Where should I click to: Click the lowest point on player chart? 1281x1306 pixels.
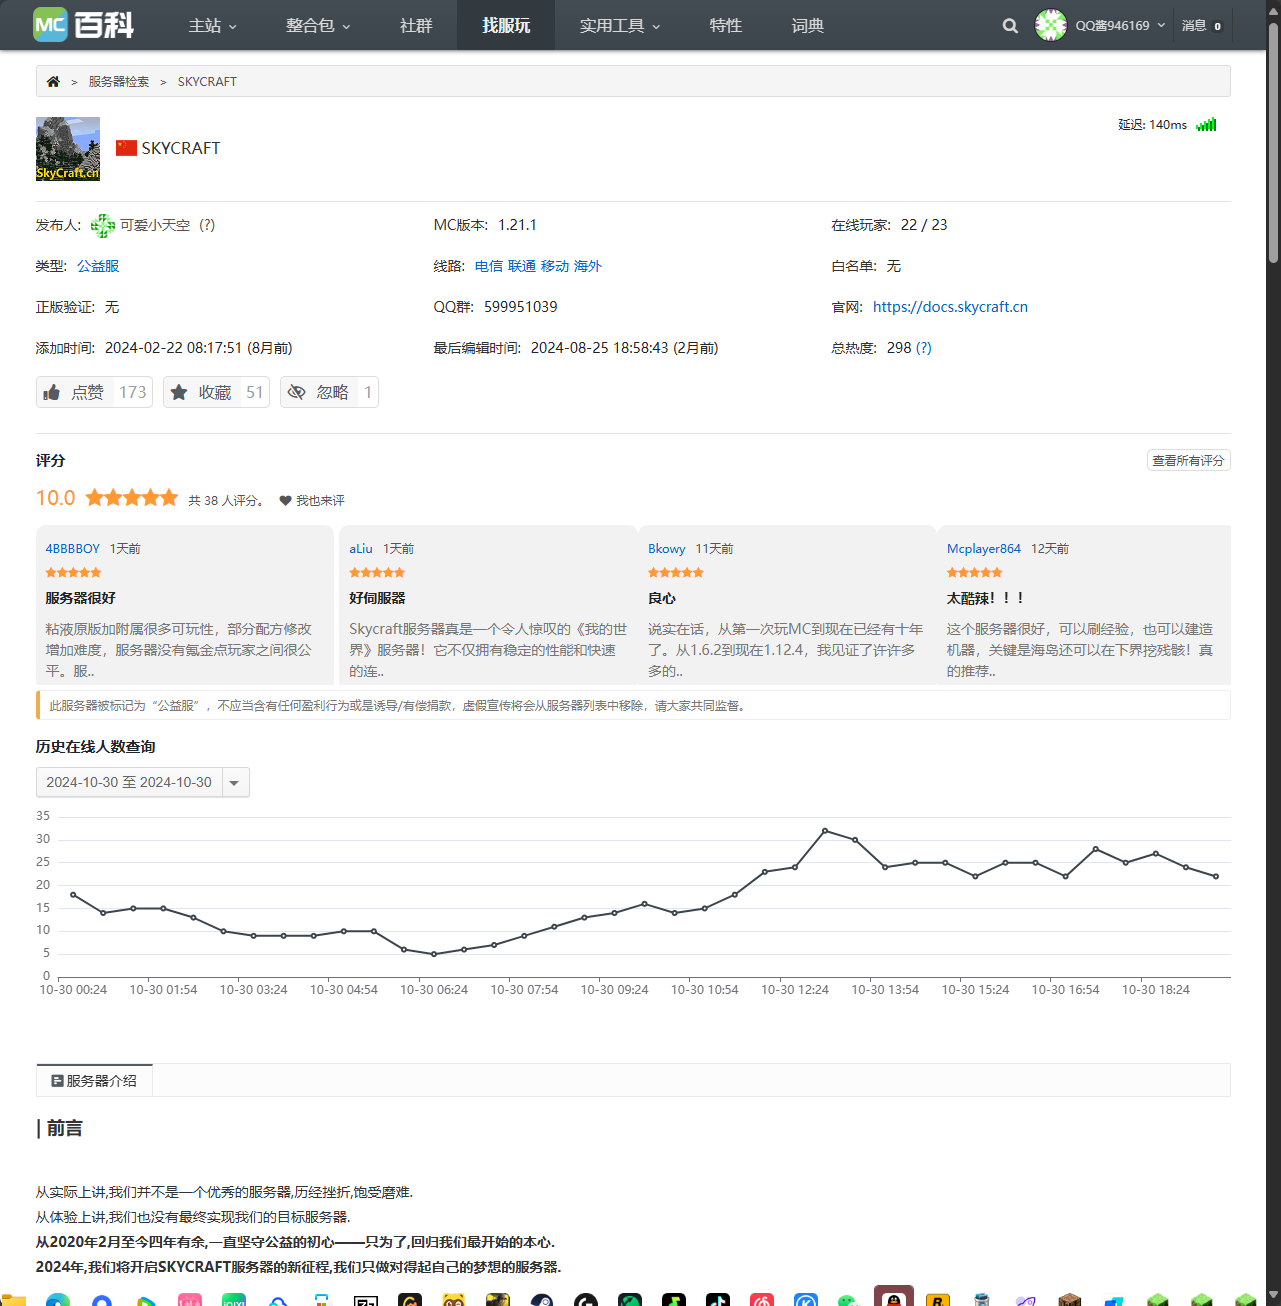[x=434, y=954]
